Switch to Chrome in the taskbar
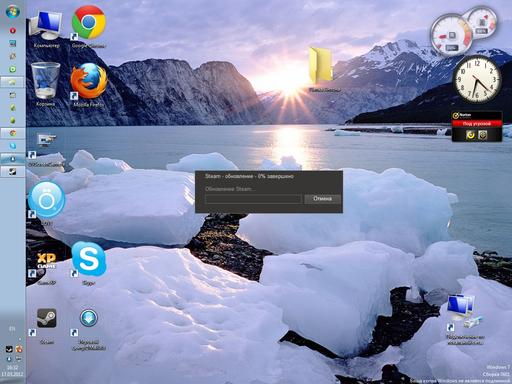Viewport: 512px width, 384px height. [x=13, y=133]
